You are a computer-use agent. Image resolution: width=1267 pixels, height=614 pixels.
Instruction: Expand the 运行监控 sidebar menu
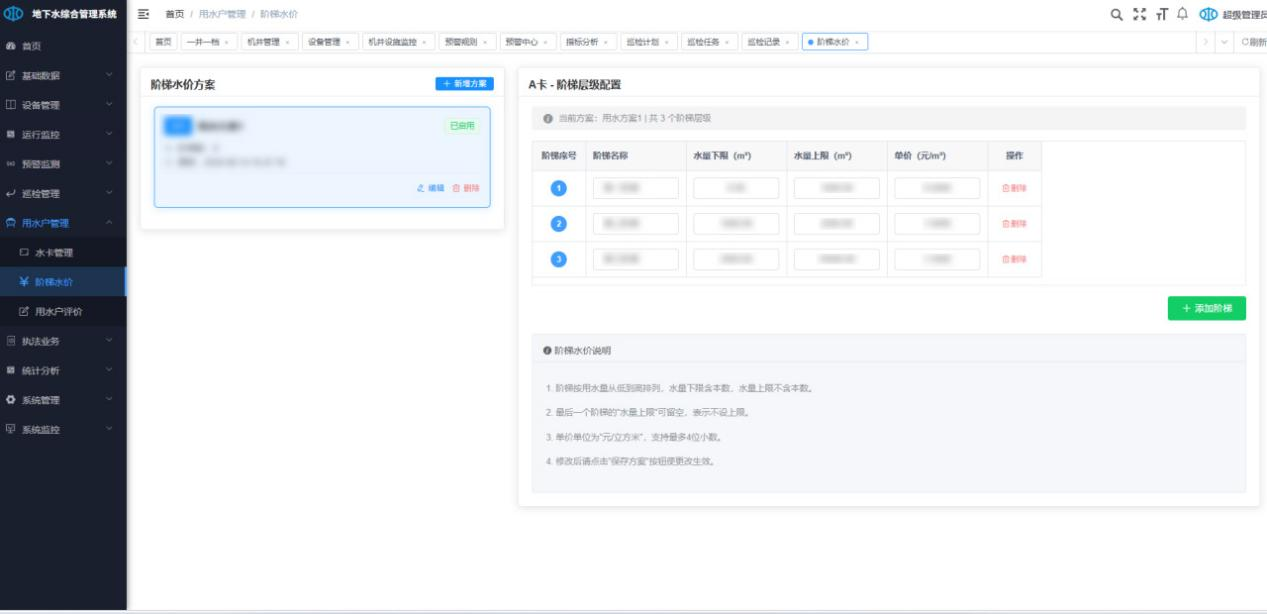pyautogui.click(x=109, y=134)
